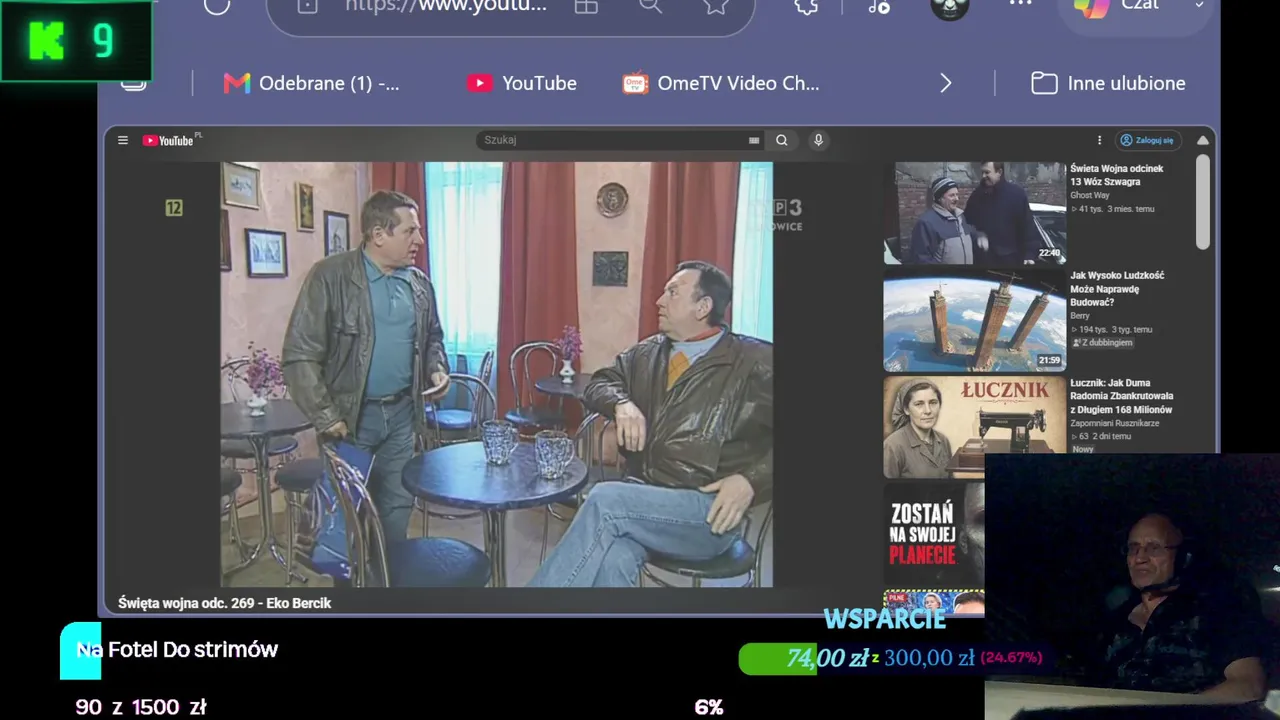Open the Odebrane (1) Gmail bookmark
The image size is (1280, 720).
point(311,83)
